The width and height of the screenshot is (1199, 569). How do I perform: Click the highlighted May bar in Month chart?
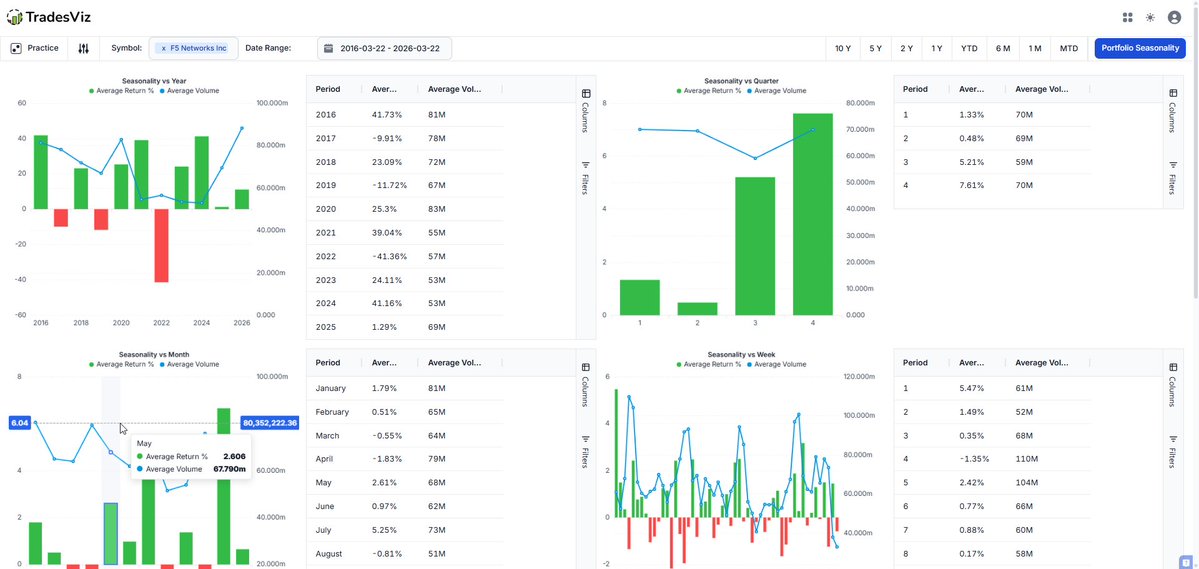111,534
